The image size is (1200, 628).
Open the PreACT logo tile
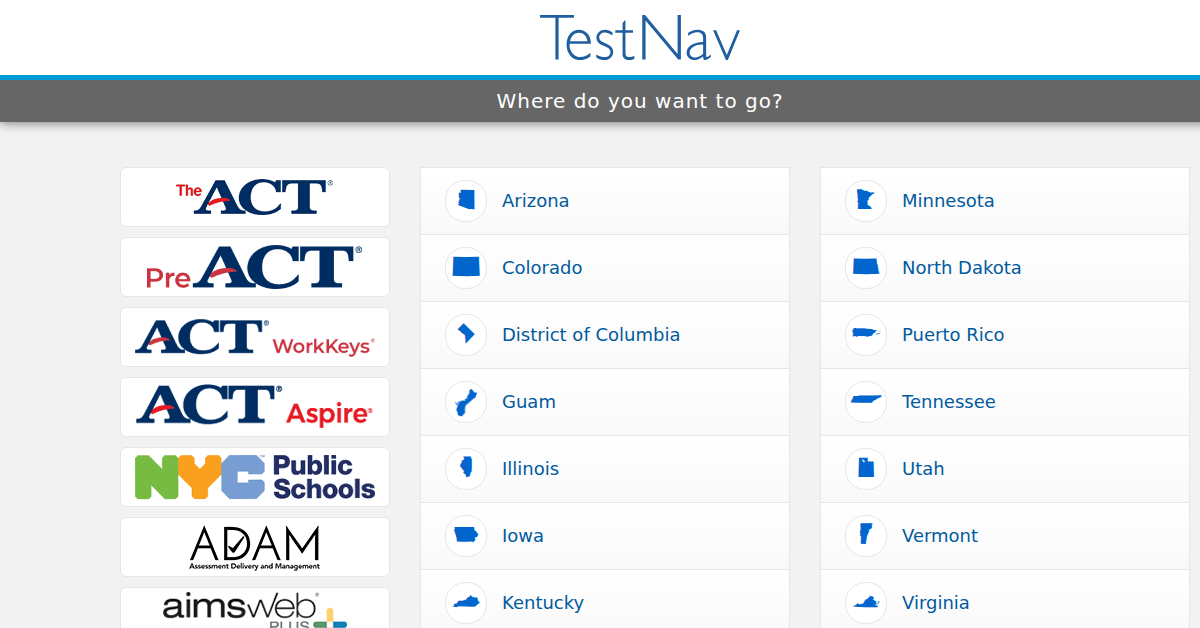click(255, 267)
